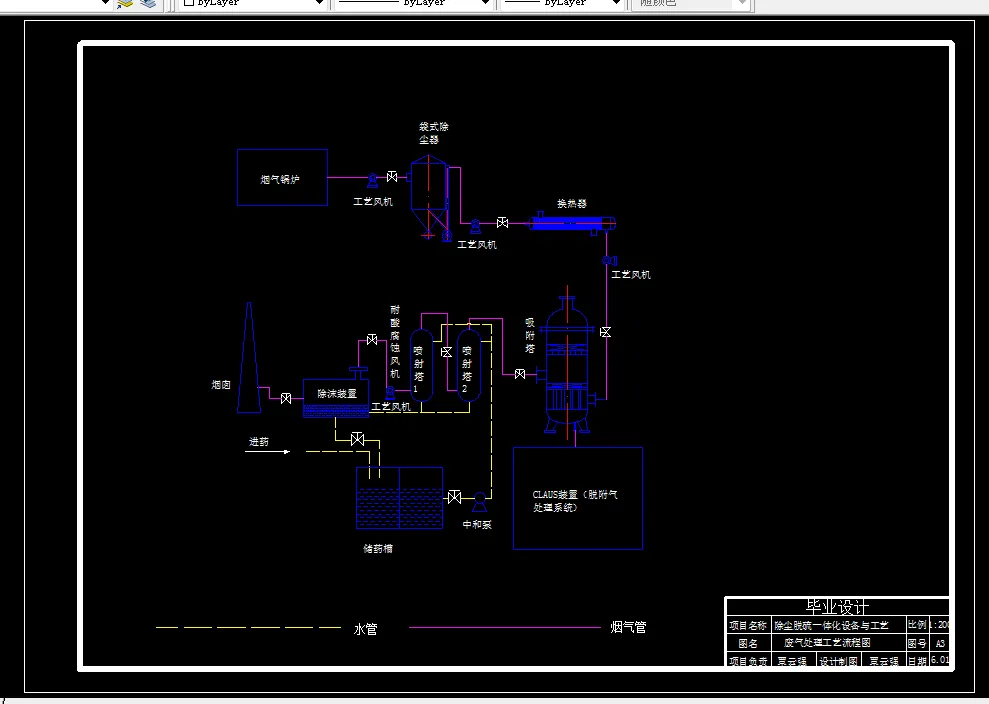This screenshot has height=704, width=989.
Task: Select the valve at the adsorption tower inlet
Action: pyautogui.click(x=520, y=374)
